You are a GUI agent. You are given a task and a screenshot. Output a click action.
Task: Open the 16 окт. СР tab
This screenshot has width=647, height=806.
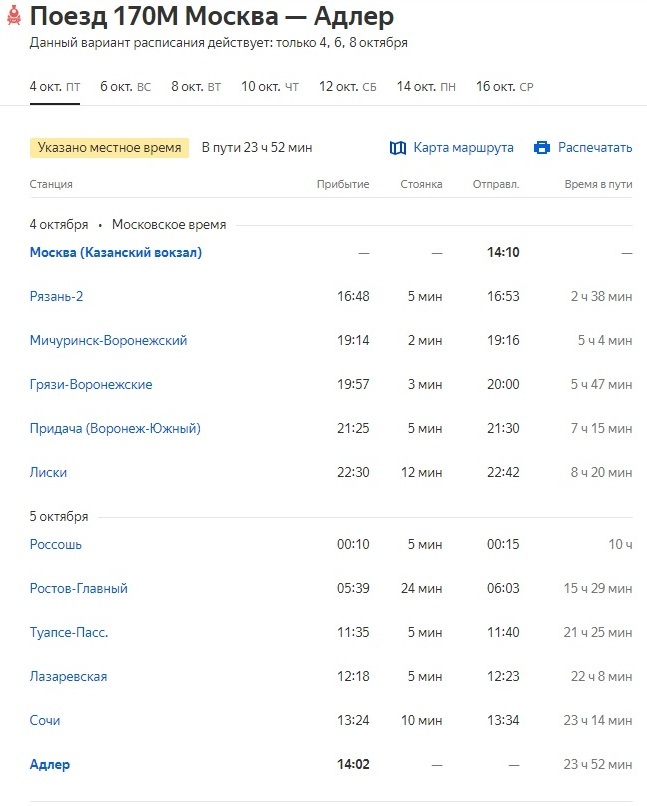click(x=505, y=87)
